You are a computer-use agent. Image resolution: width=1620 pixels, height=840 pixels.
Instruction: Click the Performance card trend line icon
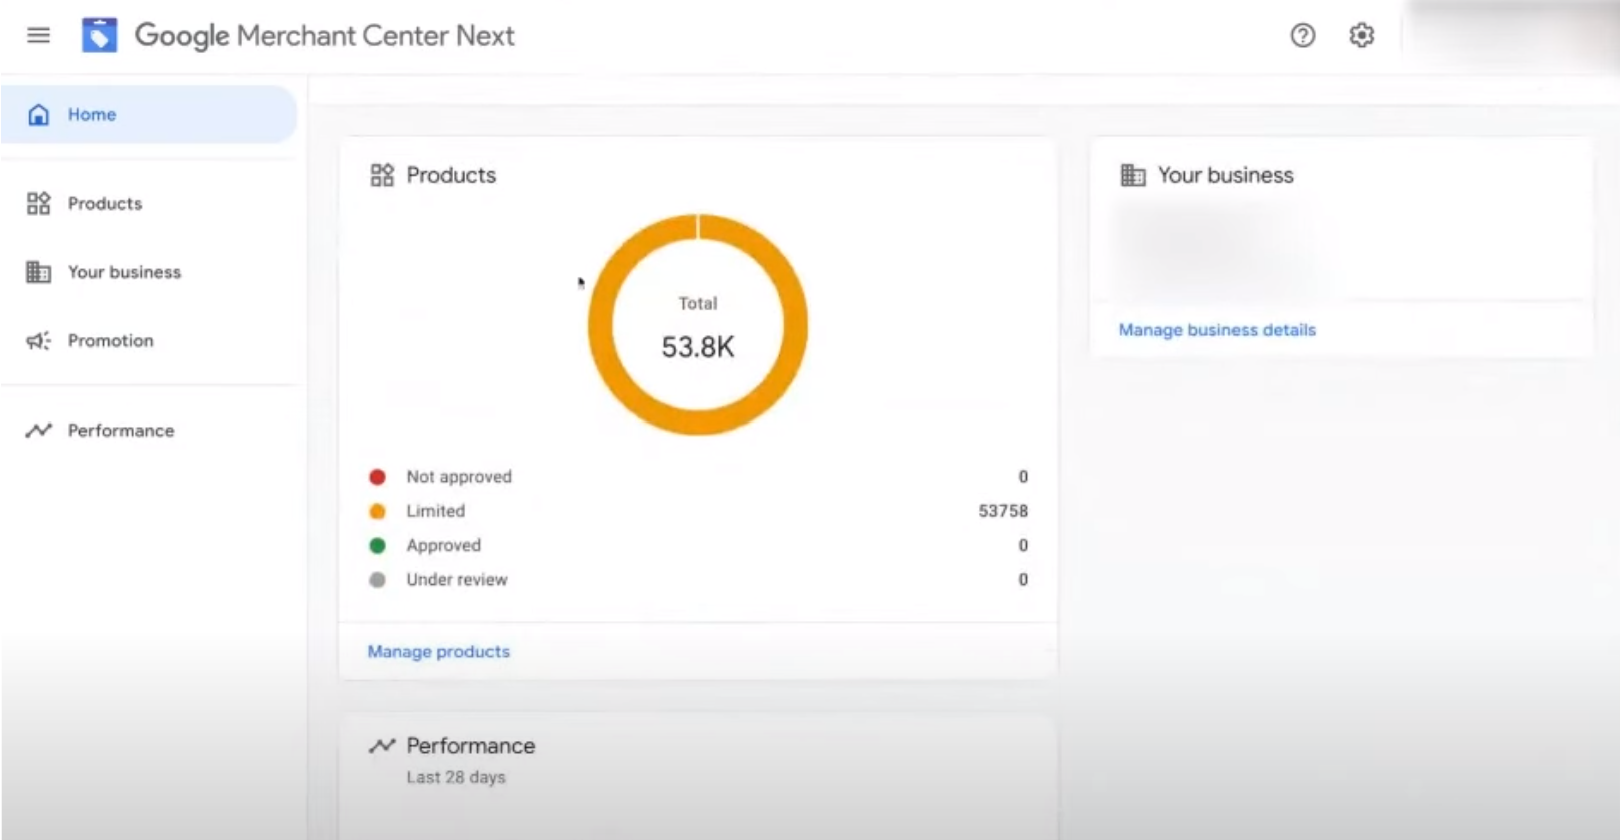click(x=382, y=746)
